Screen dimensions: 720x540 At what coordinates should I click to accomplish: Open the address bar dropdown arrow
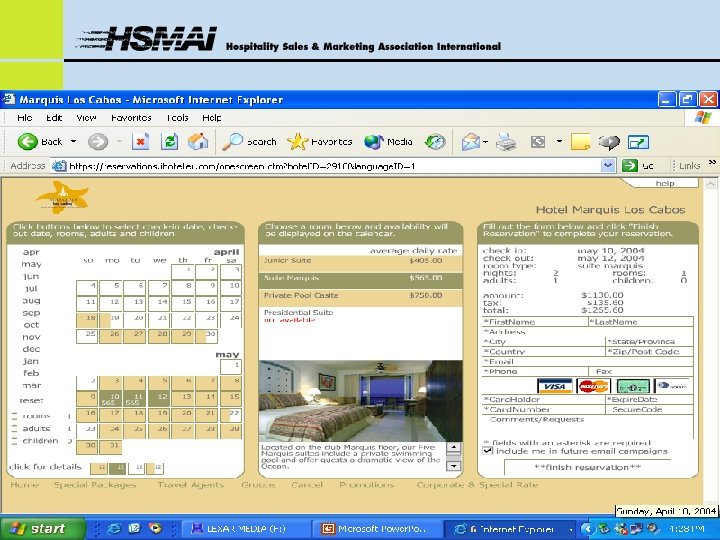(608, 165)
